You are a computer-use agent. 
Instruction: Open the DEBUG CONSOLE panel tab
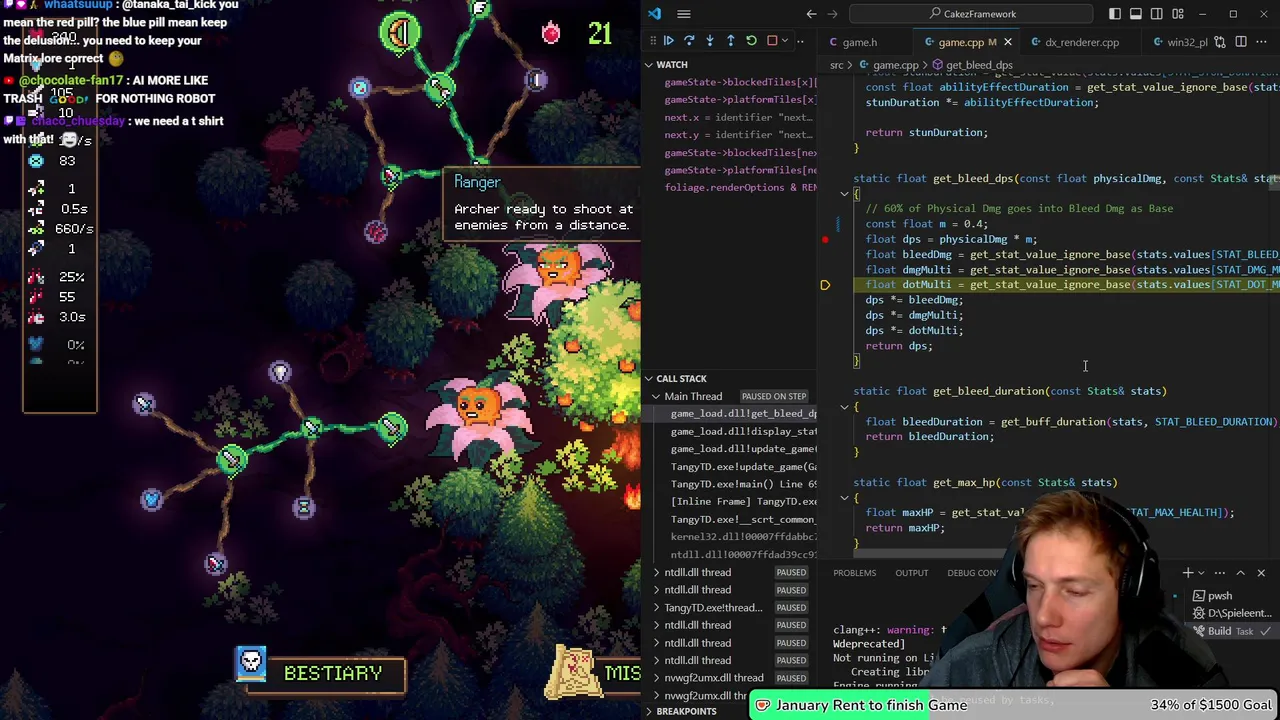972,573
